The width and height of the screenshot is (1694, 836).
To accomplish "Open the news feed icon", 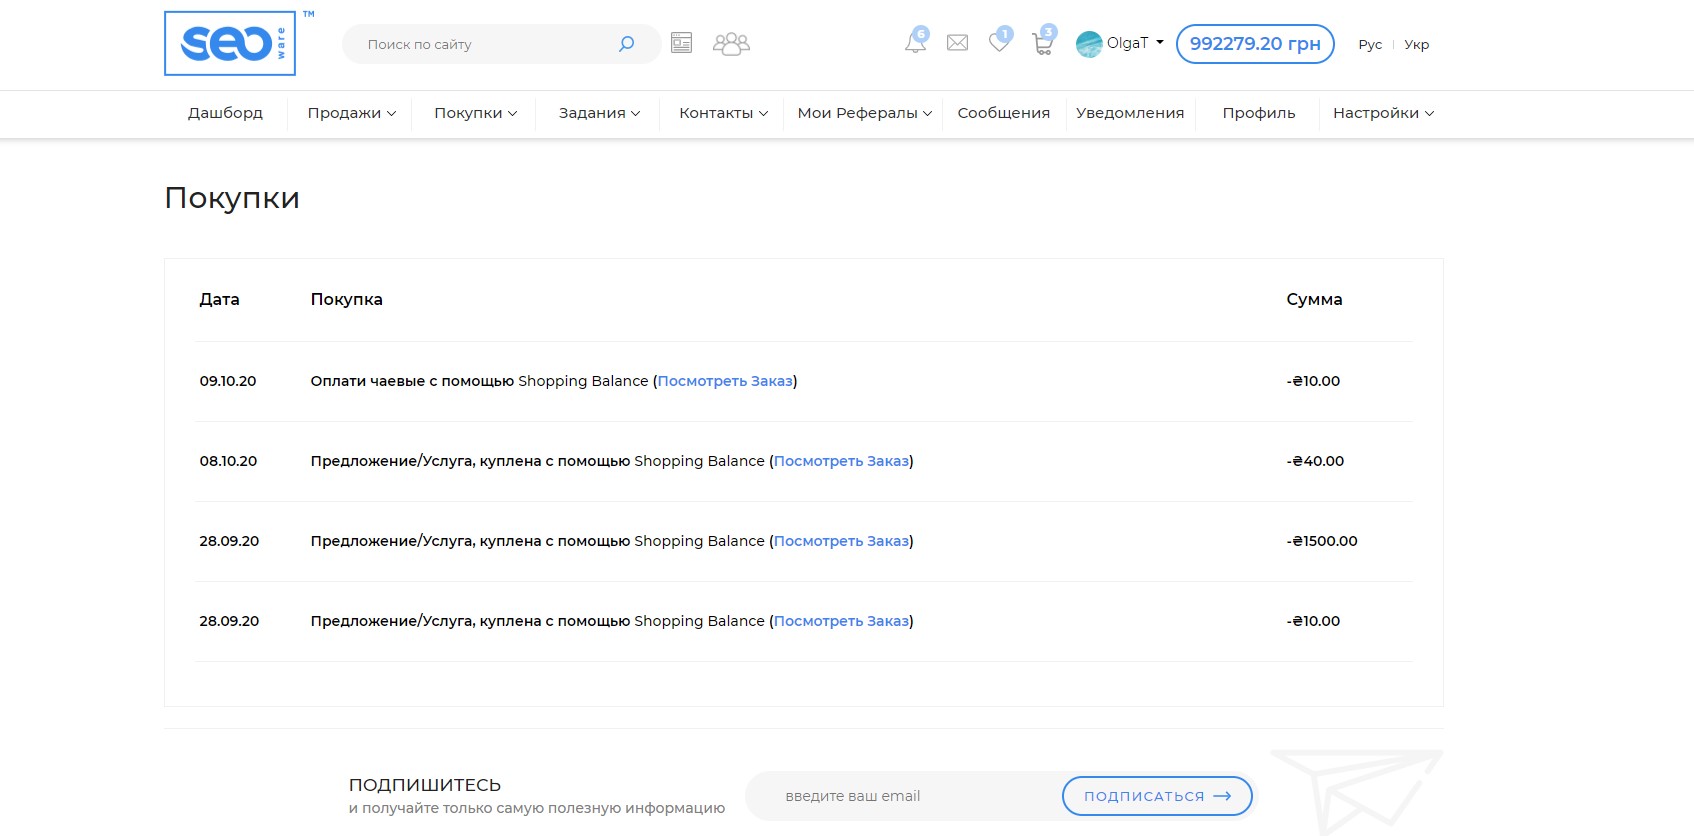I will [681, 43].
